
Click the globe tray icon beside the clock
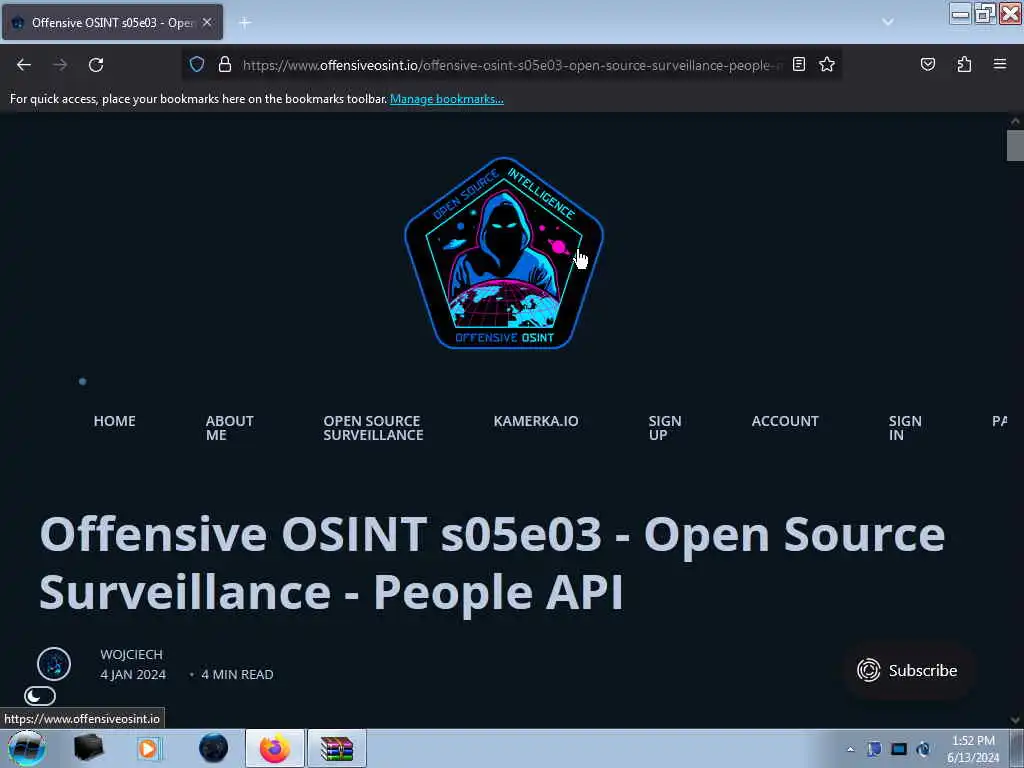[x=923, y=749]
